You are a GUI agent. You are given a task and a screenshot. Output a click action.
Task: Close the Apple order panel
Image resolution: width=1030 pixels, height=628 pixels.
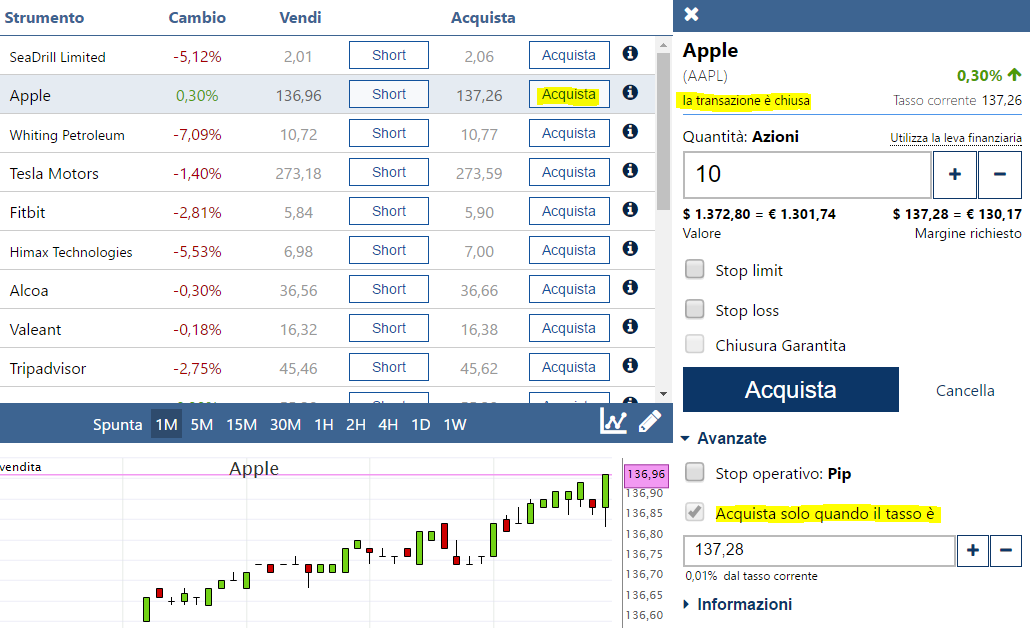[691, 14]
